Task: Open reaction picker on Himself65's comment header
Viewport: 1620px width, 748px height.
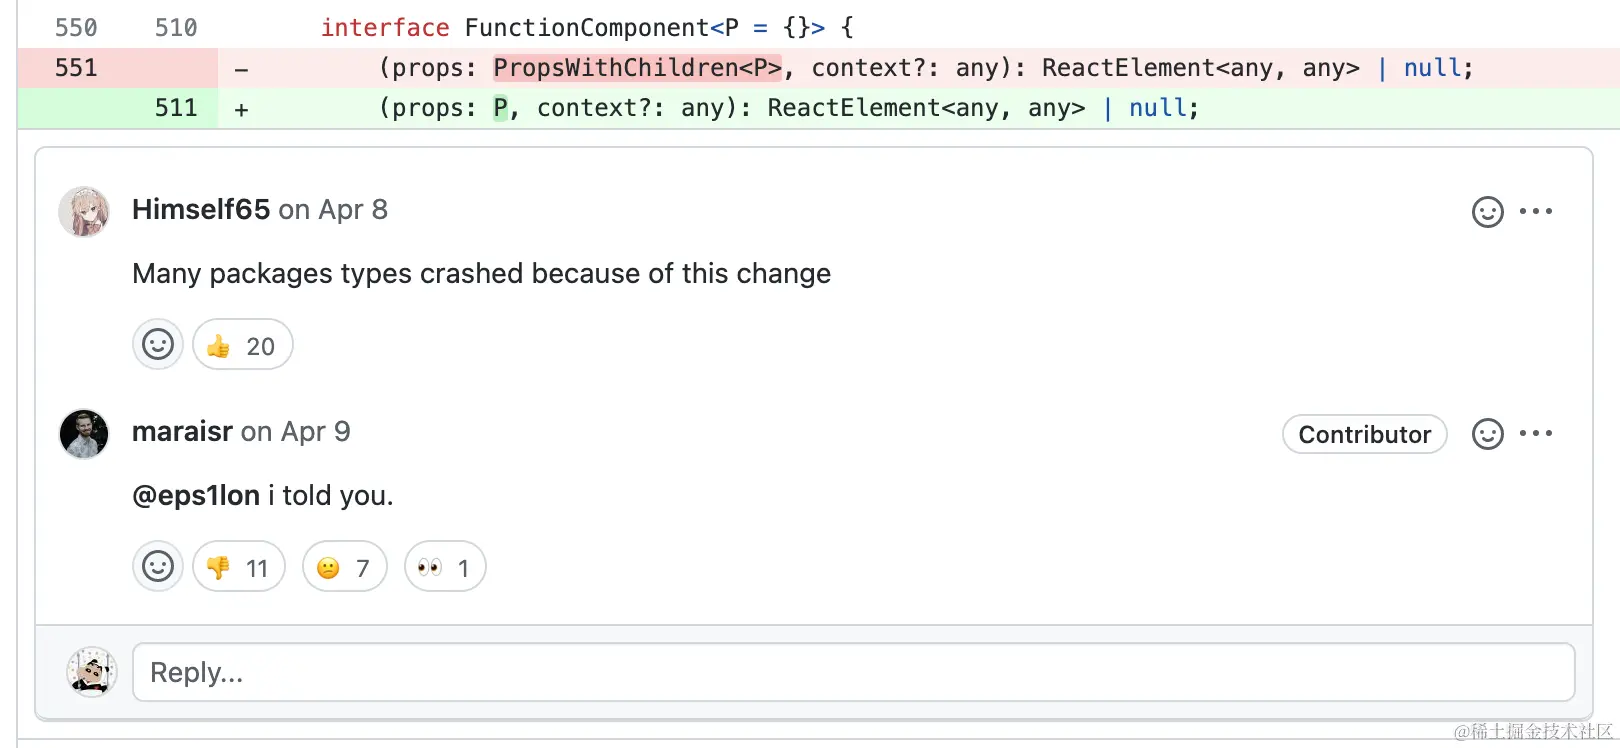Action: (x=1487, y=212)
